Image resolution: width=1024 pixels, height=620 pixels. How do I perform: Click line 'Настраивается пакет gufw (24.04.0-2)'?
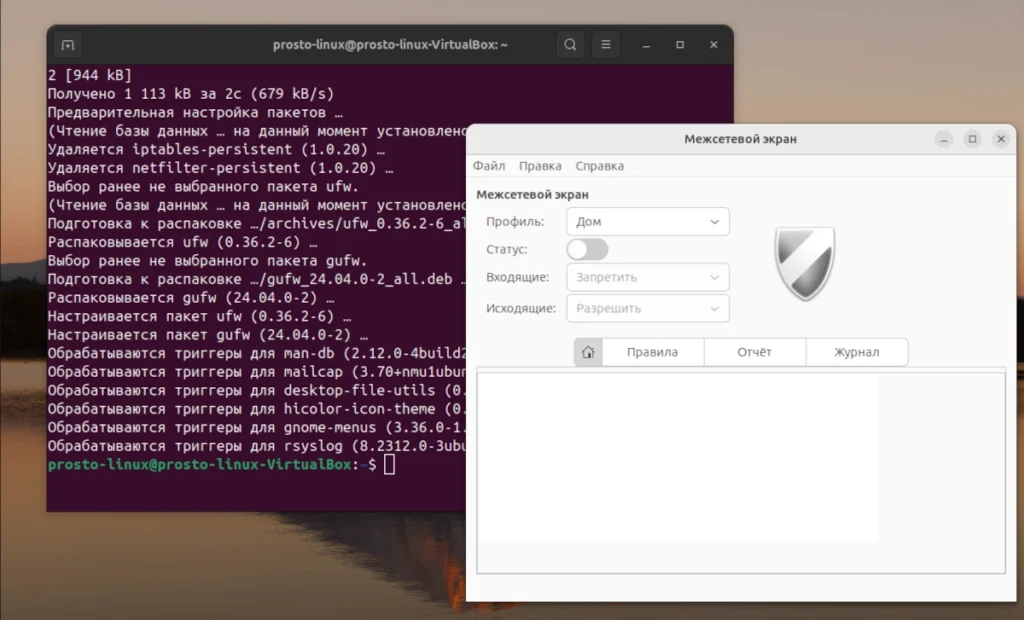(208, 334)
